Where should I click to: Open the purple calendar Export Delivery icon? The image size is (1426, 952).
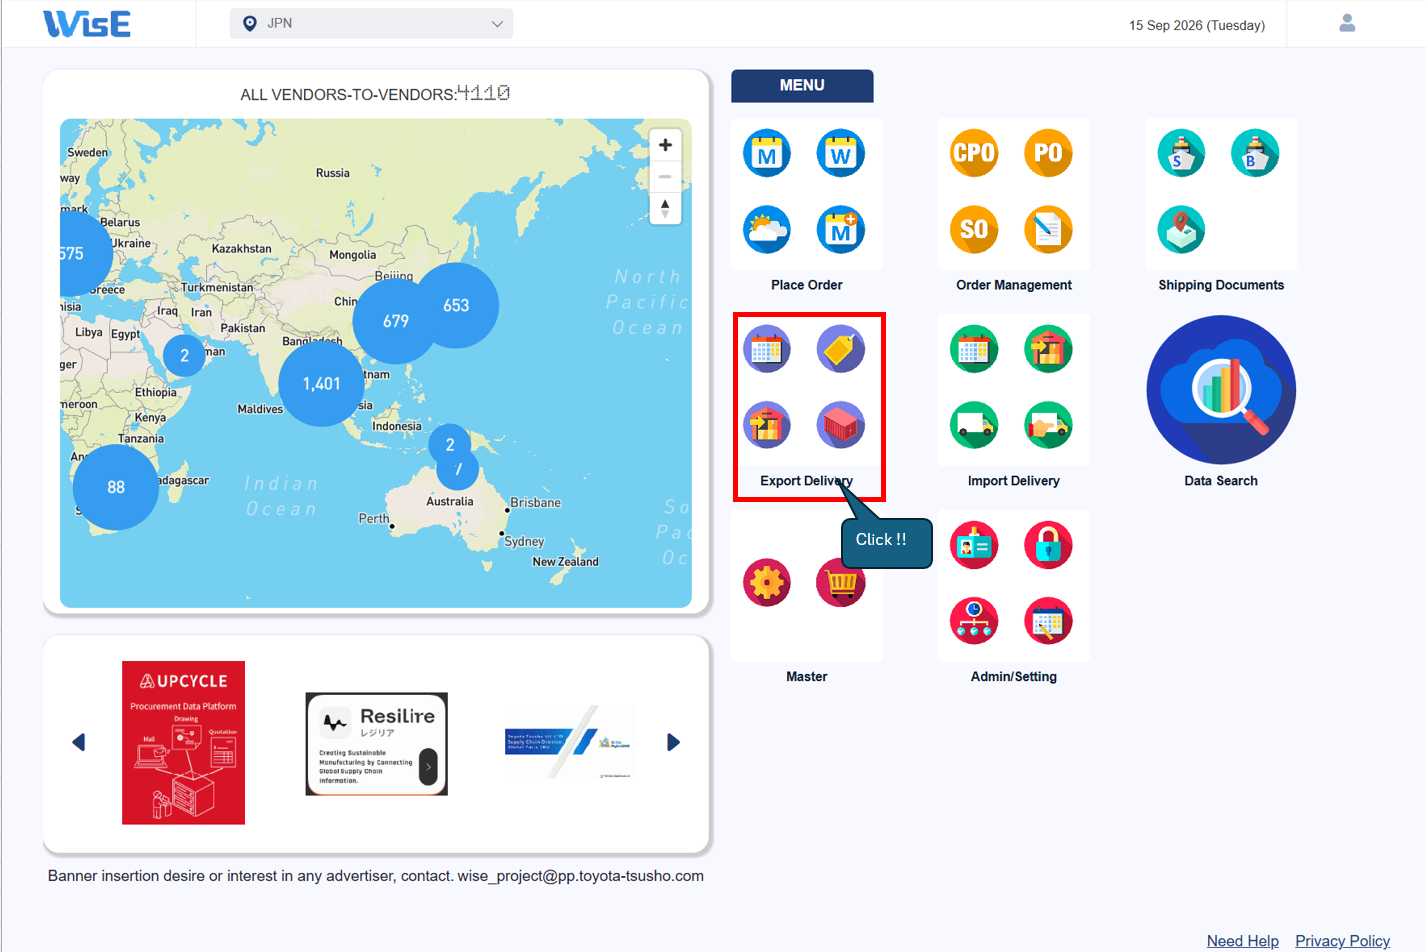point(767,349)
